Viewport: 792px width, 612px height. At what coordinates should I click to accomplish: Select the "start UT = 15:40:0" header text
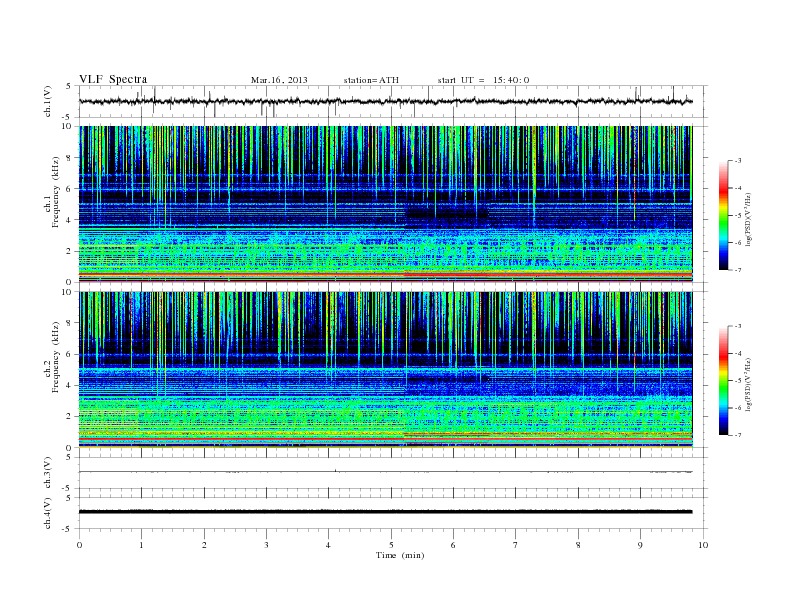(x=483, y=80)
